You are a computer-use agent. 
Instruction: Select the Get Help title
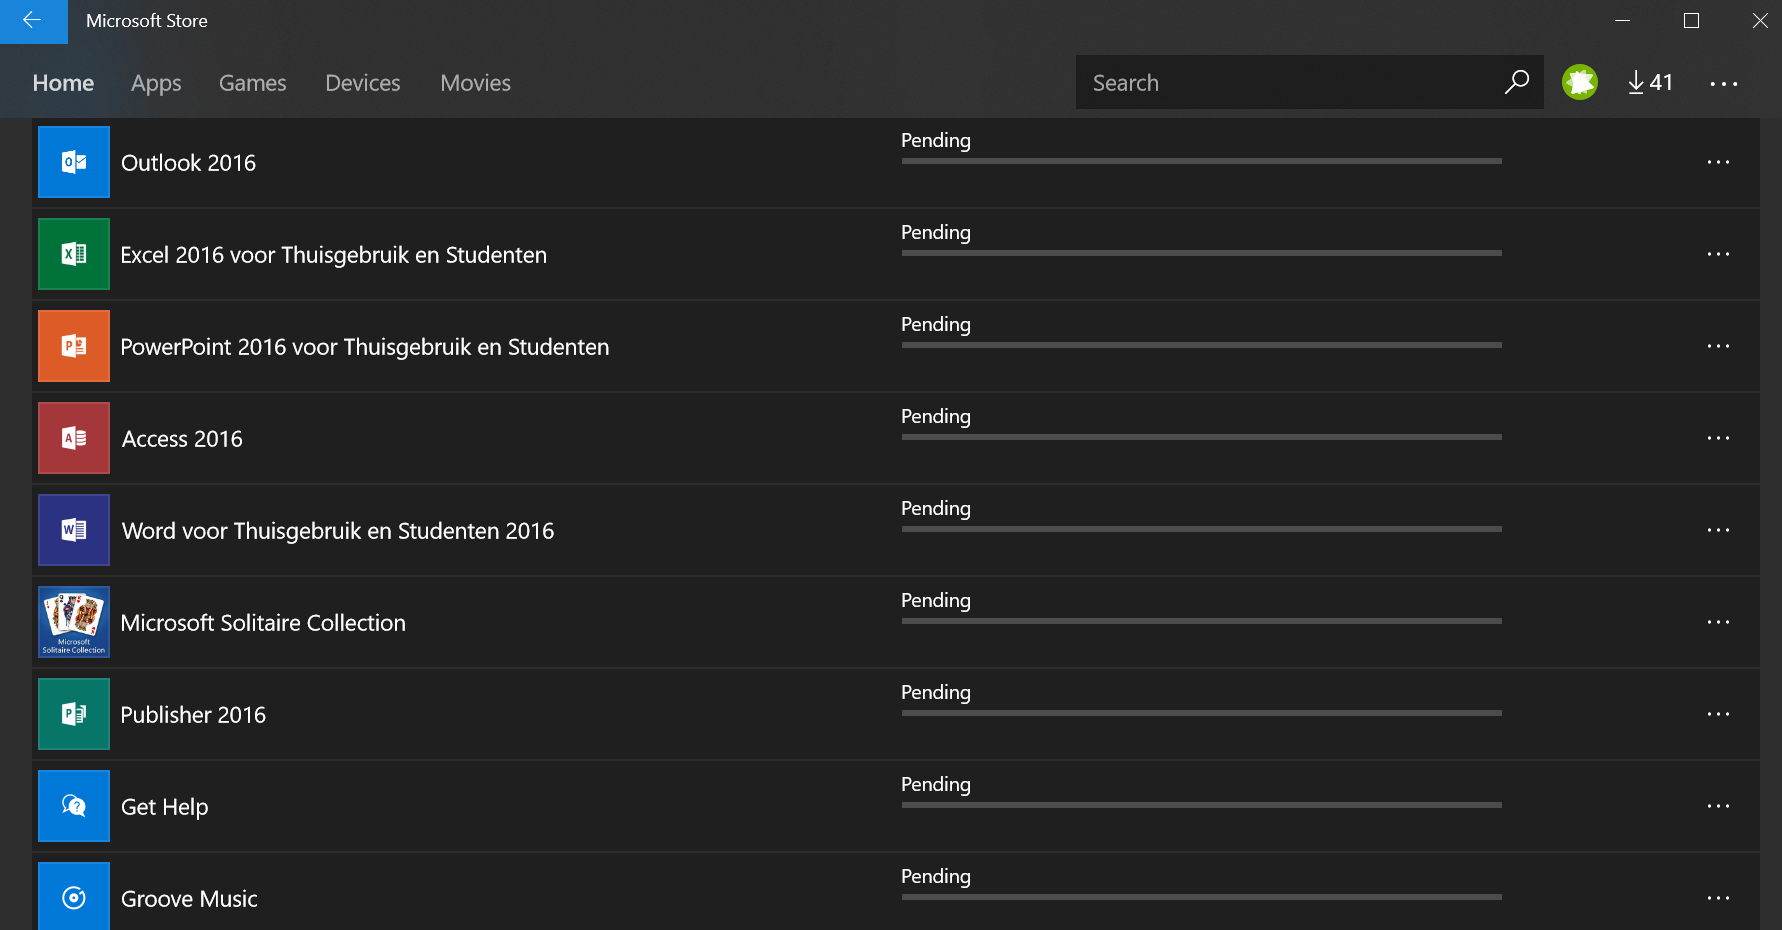point(164,807)
